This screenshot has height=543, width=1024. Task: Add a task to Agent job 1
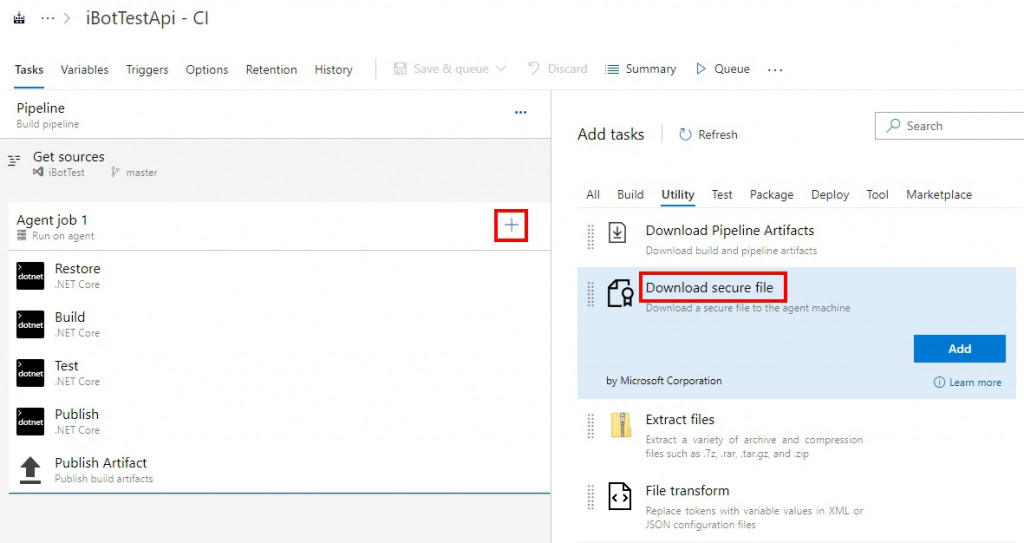511,225
